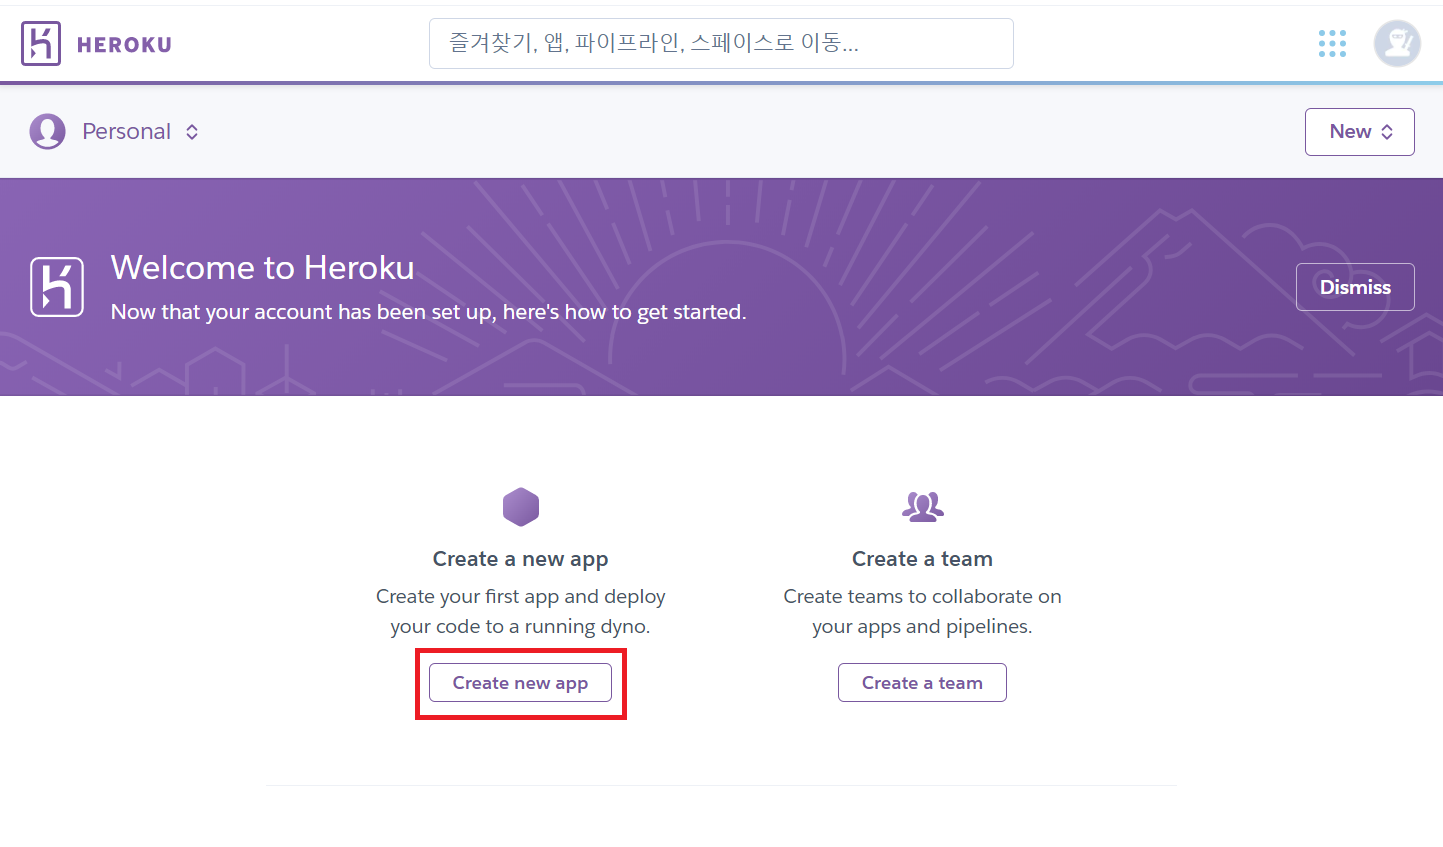Image resolution: width=1443 pixels, height=847 pixels.
Task: Click text 'Create your first app and deploy'
Action: [x=520, y=597]
